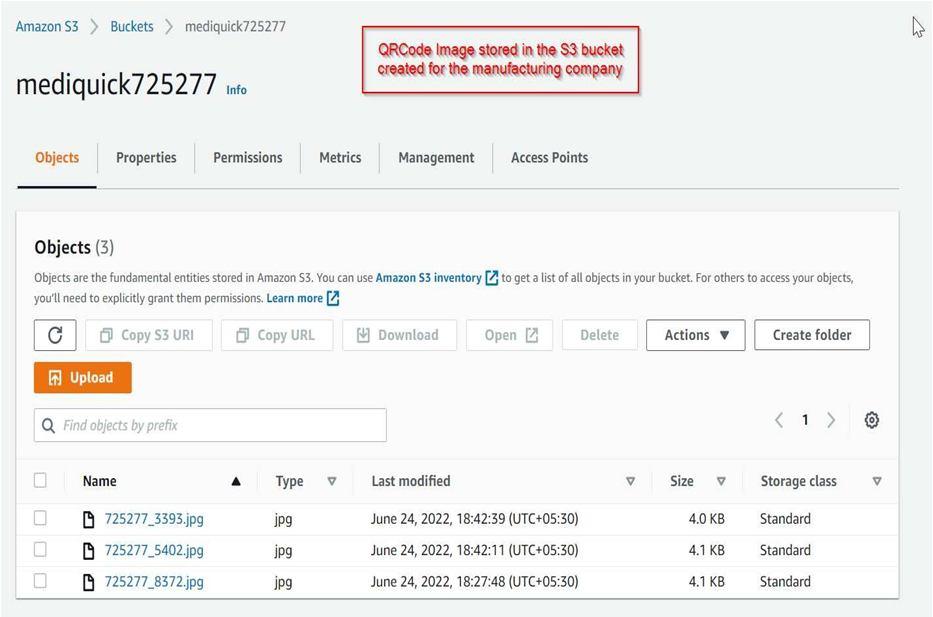This screenshot has width=933, height=617.
Task: Click the Download button
Action: (x=399, y=335)
